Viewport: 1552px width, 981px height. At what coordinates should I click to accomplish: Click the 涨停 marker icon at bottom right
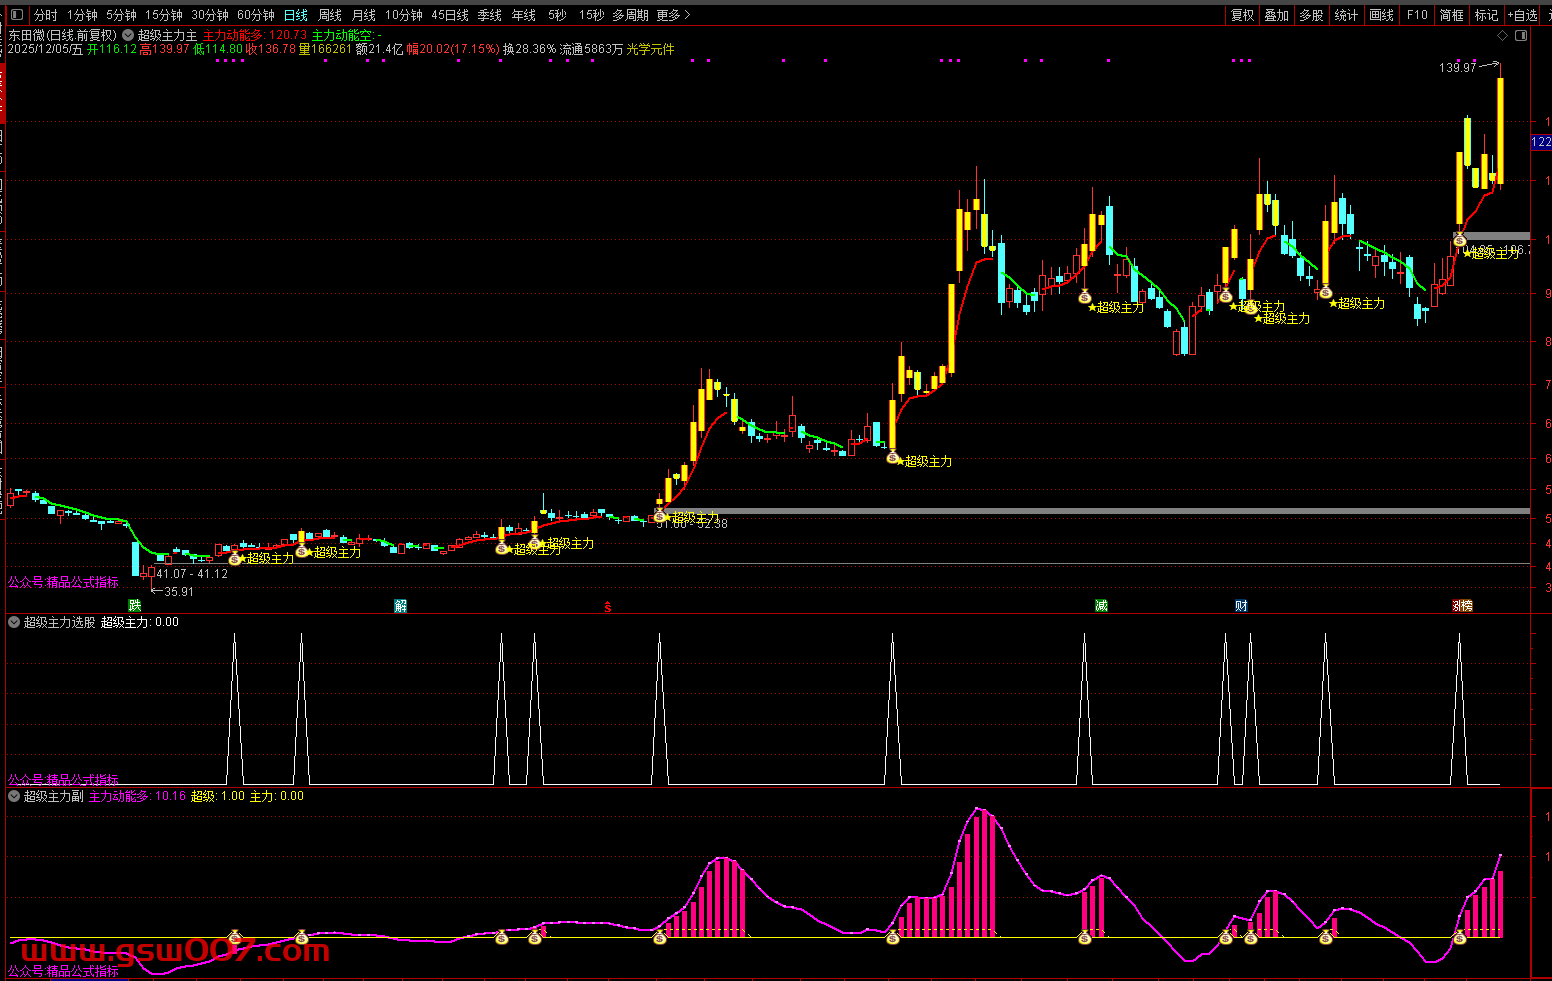point(1462,606)
